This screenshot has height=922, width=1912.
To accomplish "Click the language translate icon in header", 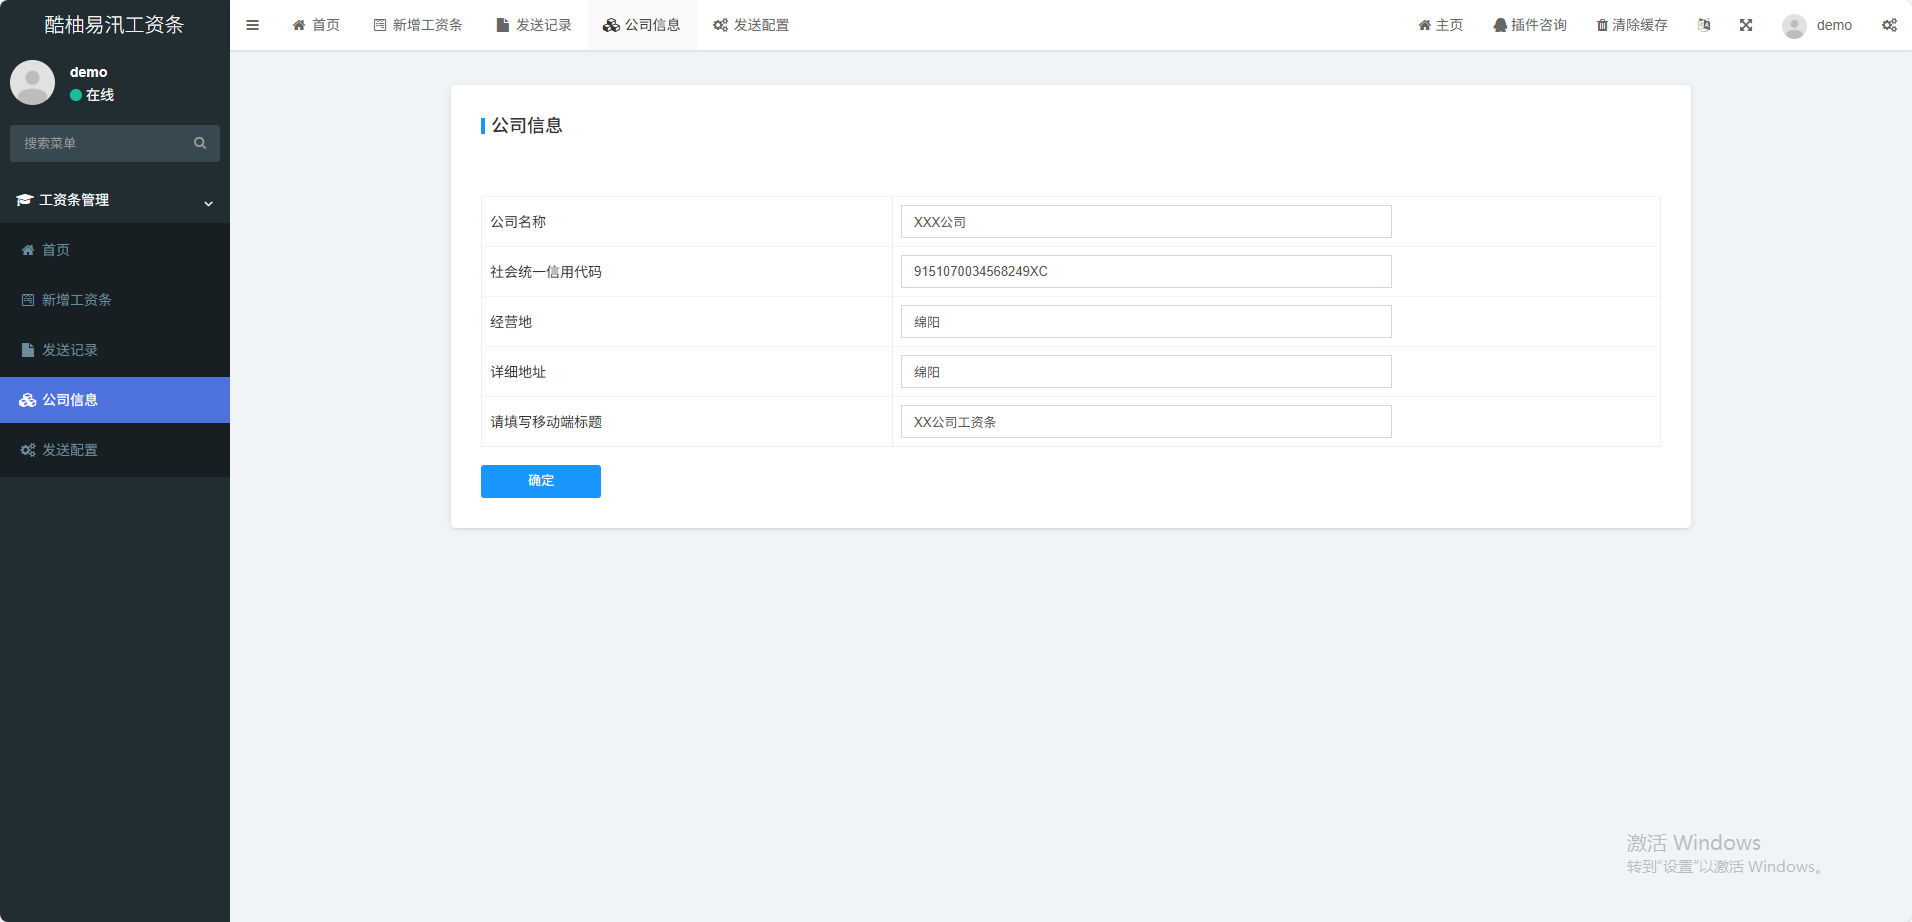I will click(x=1704, y=25).
